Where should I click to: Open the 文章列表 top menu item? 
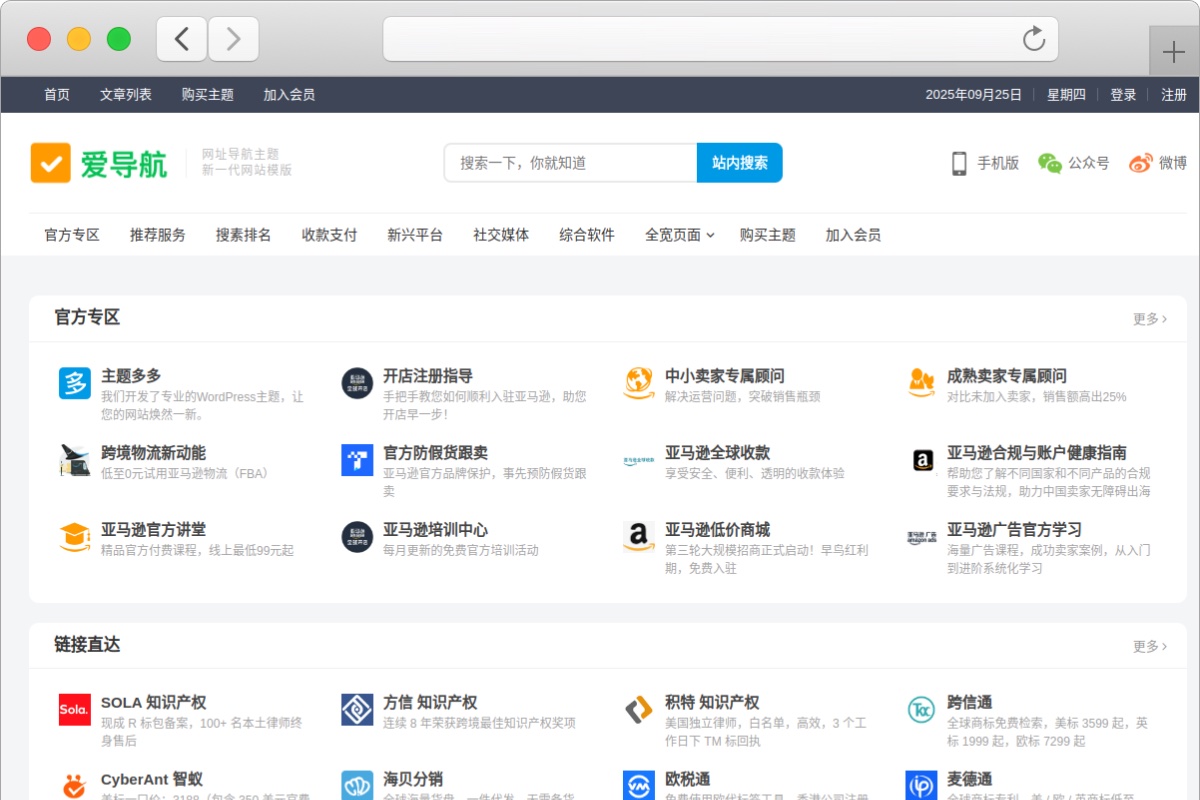click(126, 95)
